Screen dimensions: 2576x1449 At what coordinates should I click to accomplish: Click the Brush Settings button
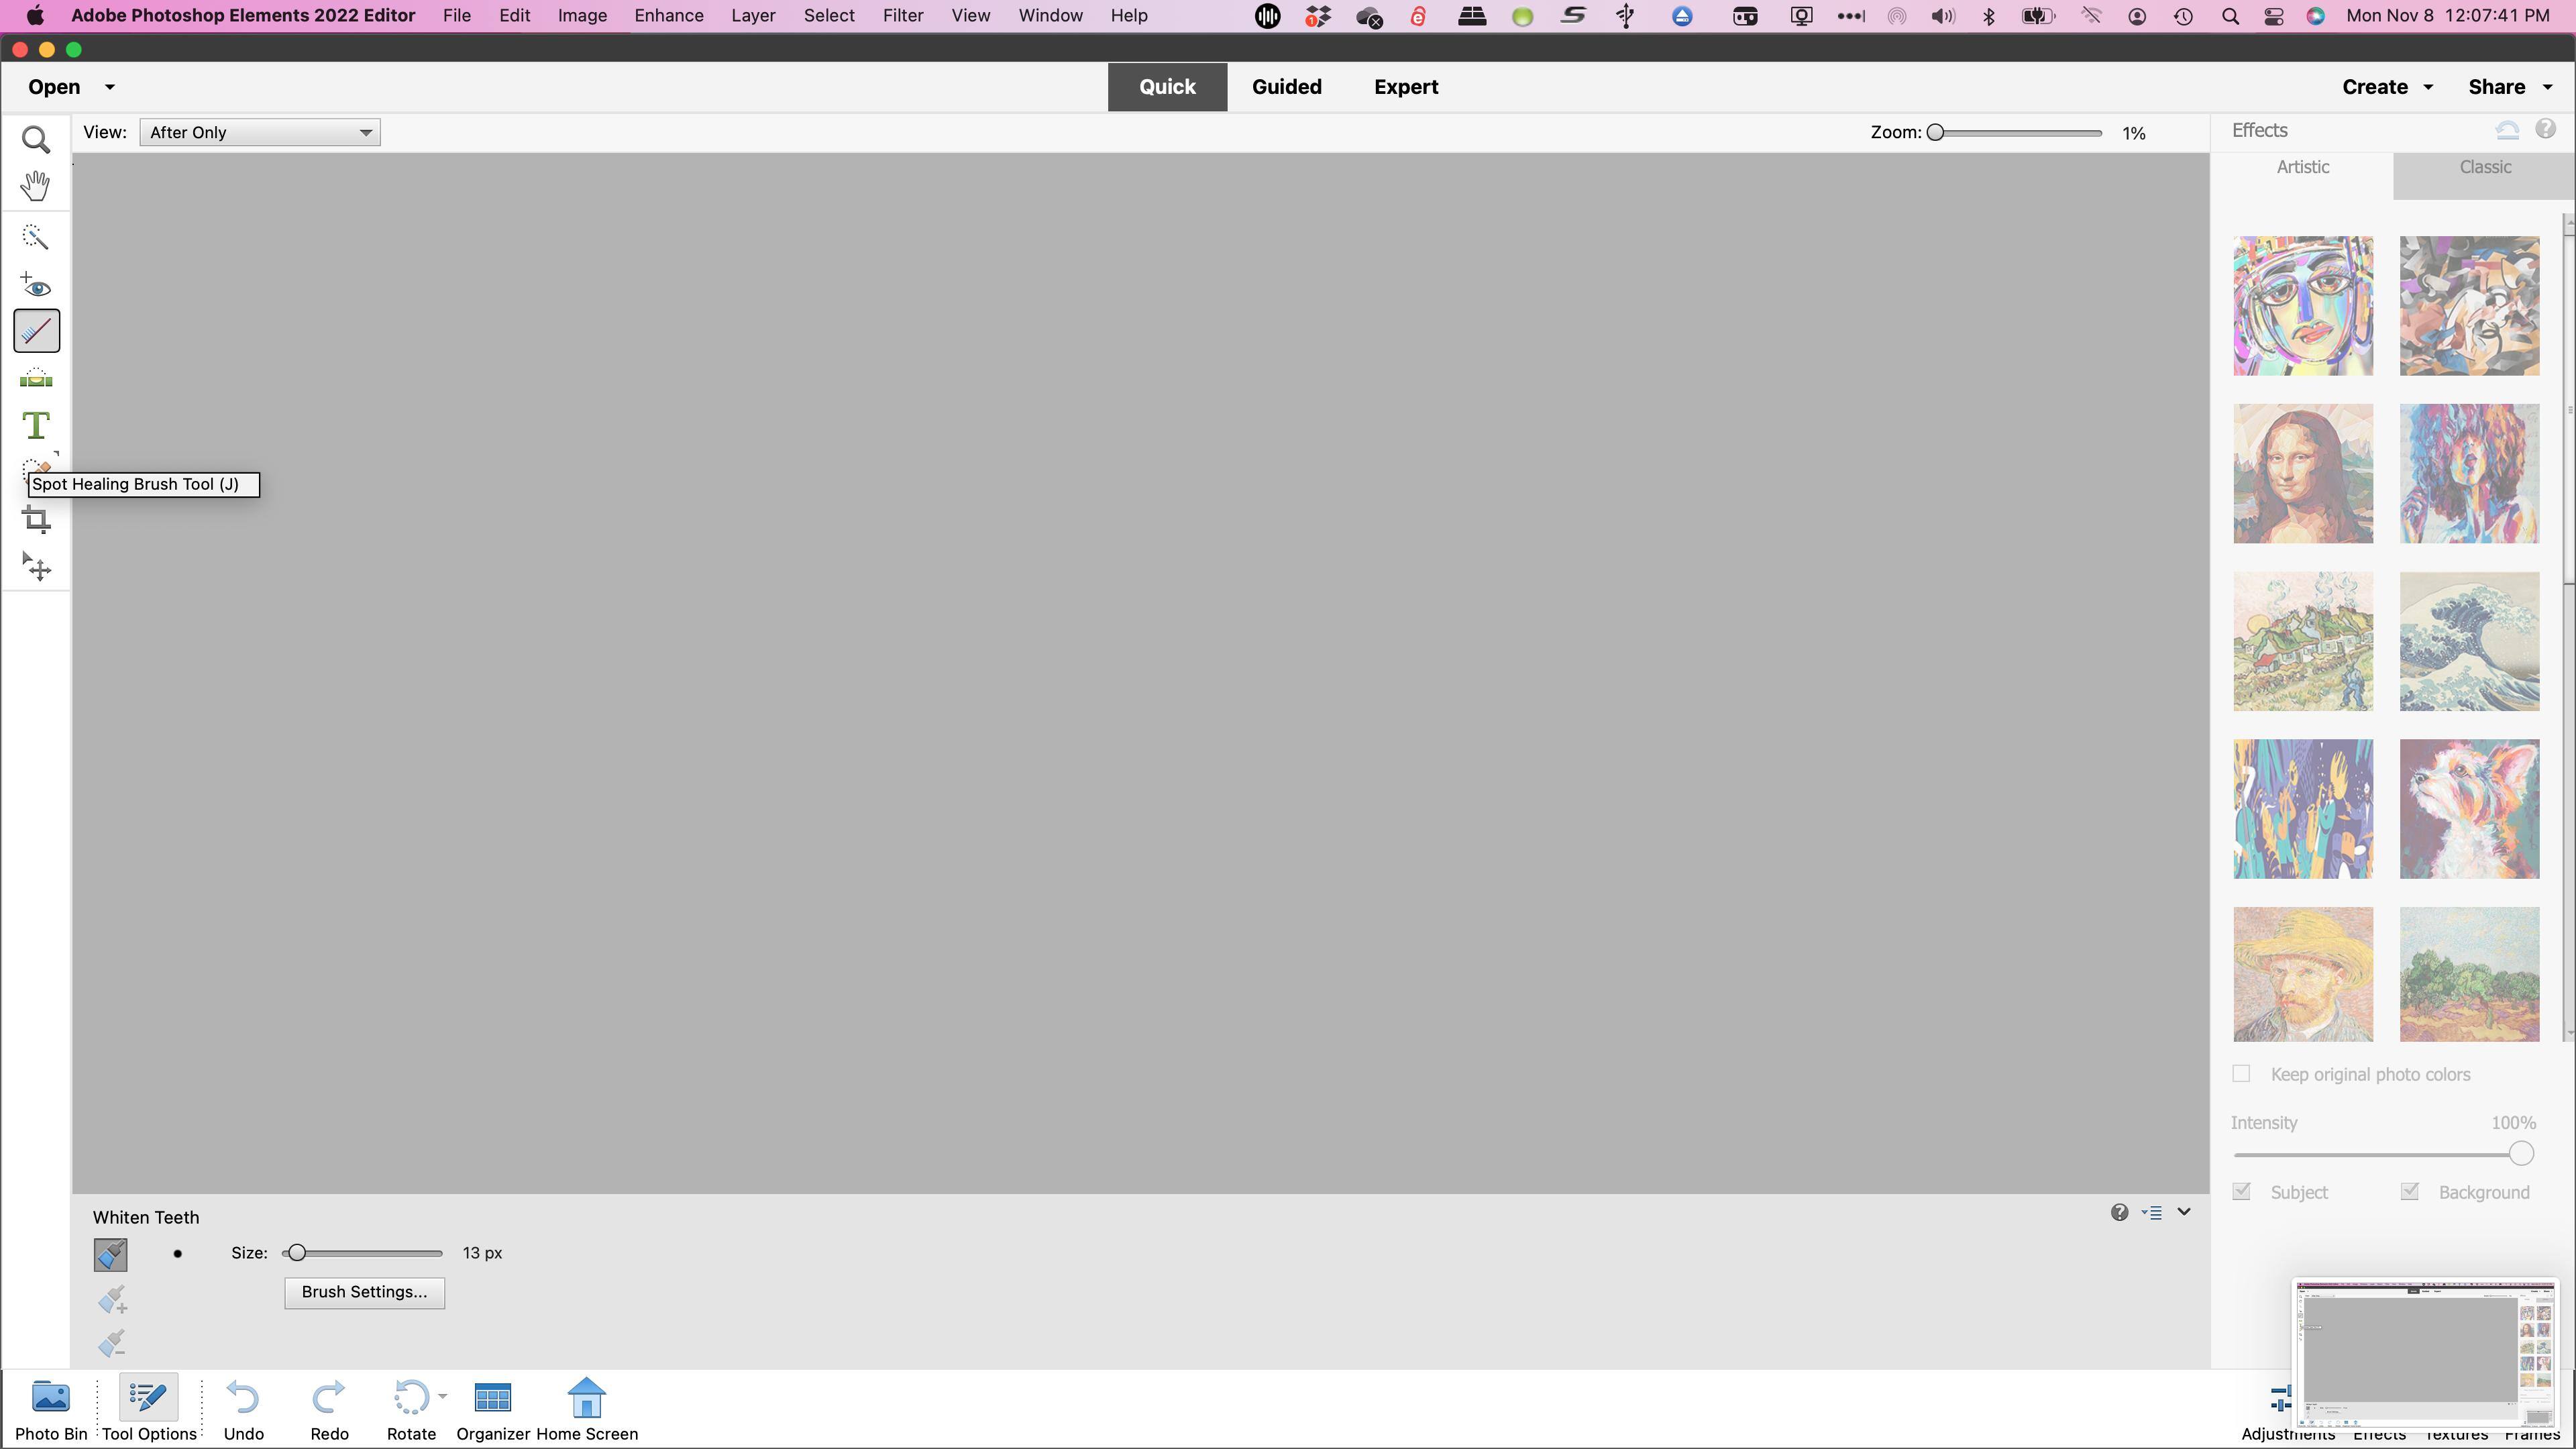(x=364, y=1292)
